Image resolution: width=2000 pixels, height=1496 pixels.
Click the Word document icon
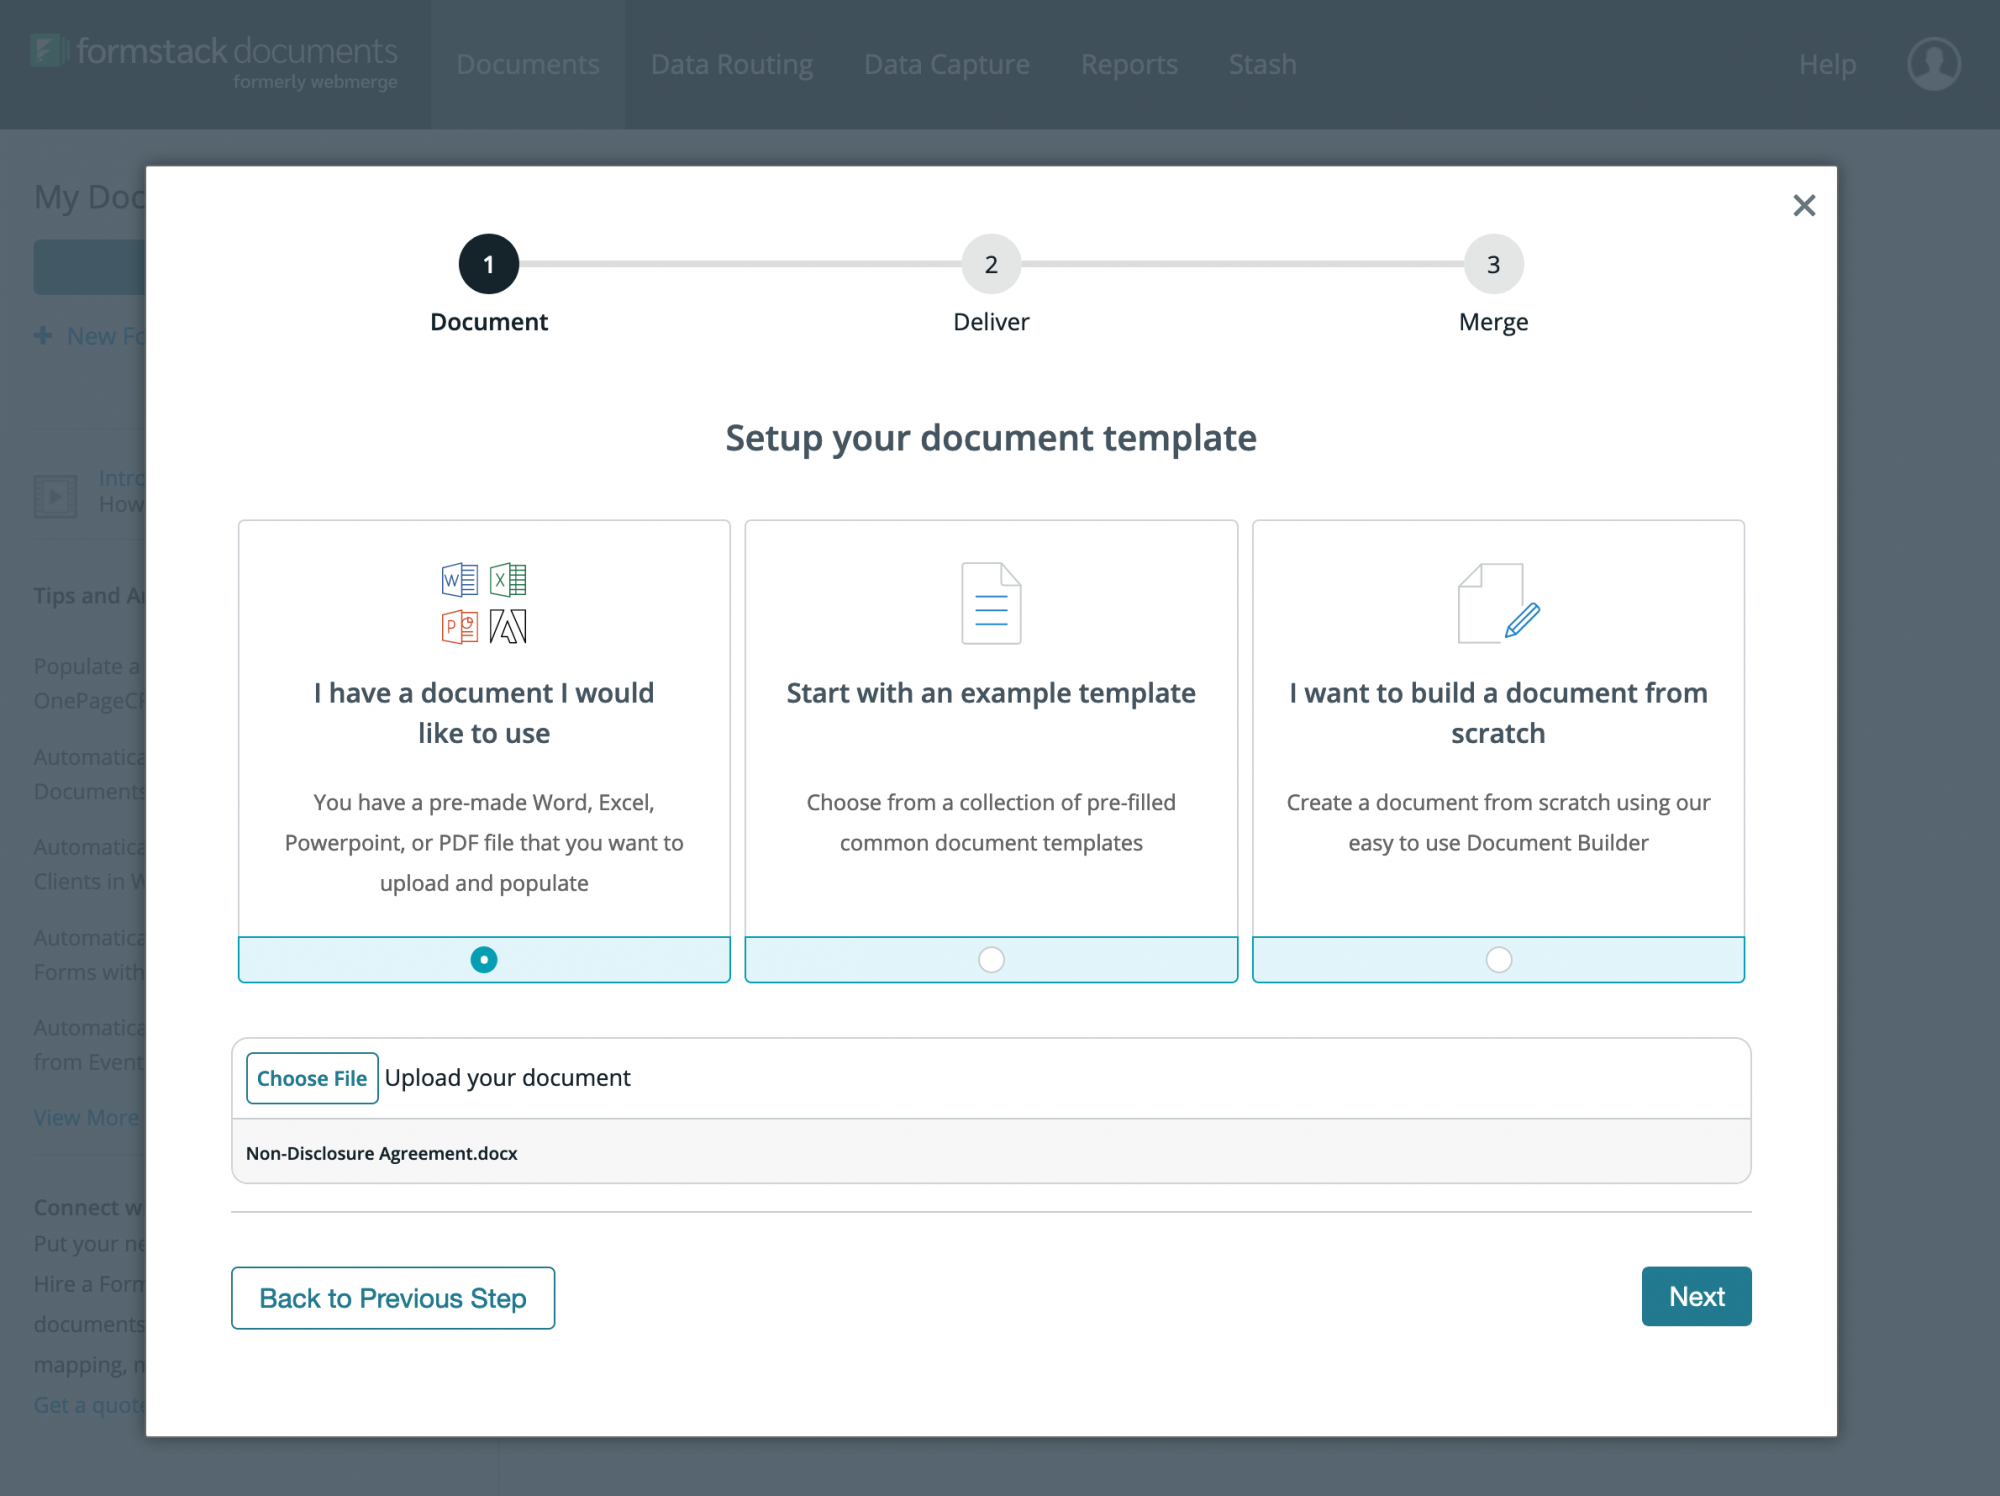(x=460, y=580)
